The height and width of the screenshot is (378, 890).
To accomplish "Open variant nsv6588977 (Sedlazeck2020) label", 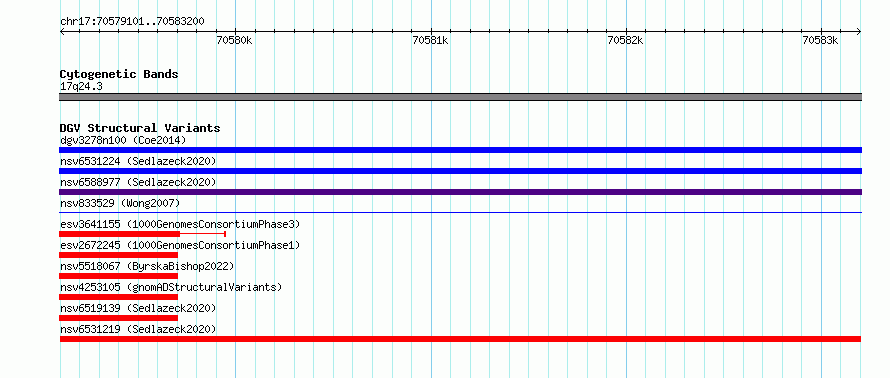I will (x=138, y=182).
